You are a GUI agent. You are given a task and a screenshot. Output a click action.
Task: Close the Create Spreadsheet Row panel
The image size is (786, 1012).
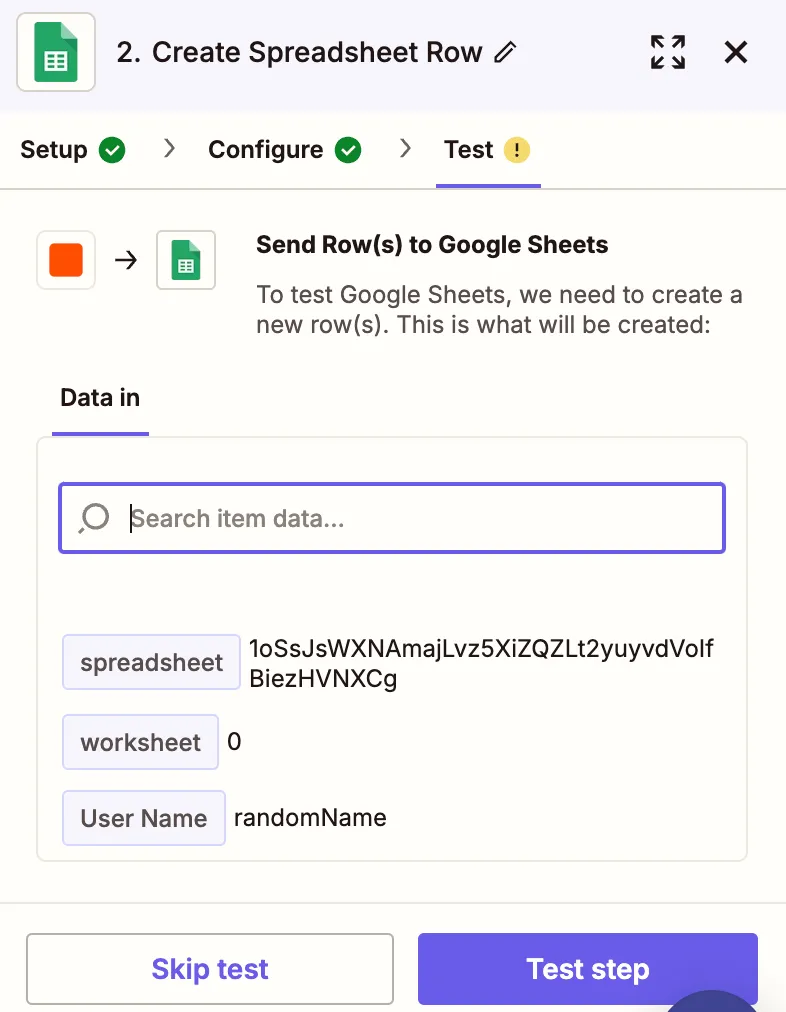[736, 52]
